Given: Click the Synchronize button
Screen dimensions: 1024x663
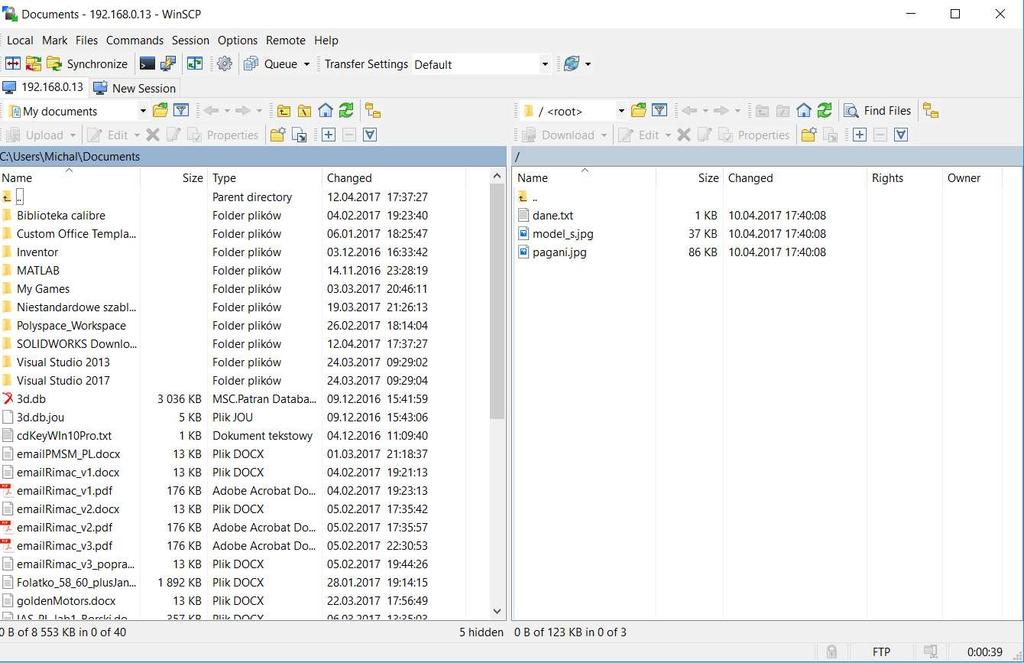Looking at the screenshot, I should pos(88,63).
